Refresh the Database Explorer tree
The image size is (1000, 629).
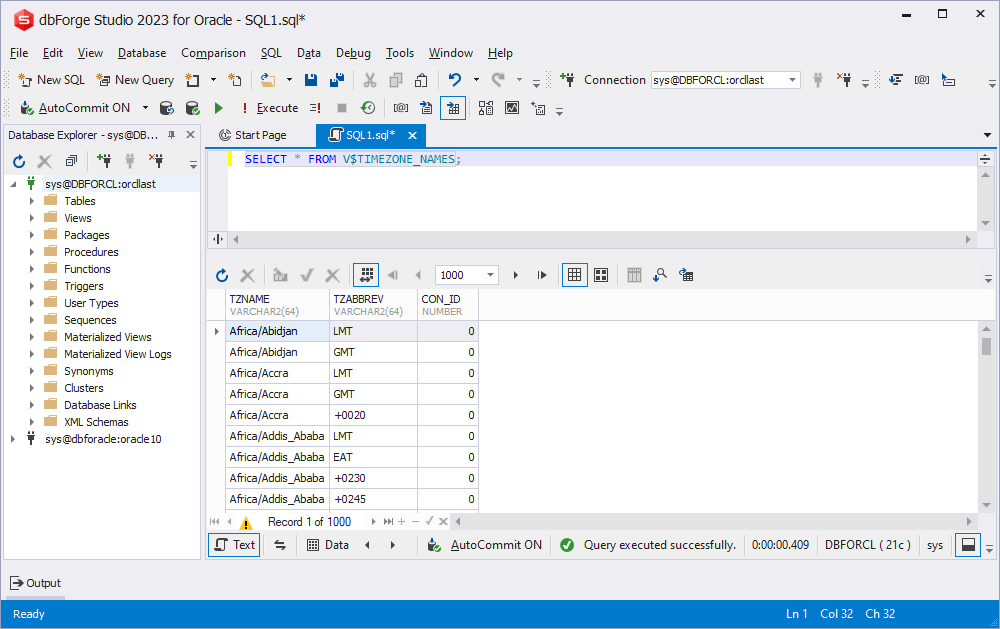click(x=19, y=161)
